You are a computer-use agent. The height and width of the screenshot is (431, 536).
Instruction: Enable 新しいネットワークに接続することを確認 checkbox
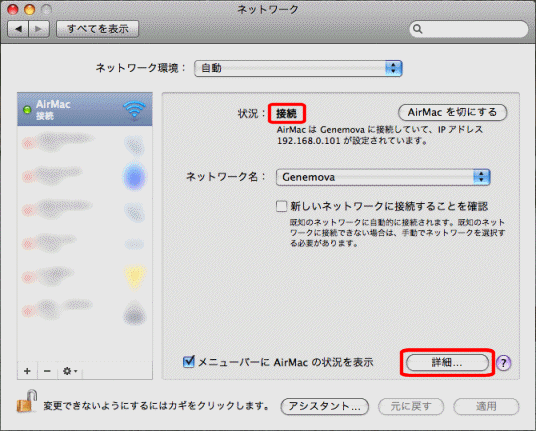click(281, 206)
